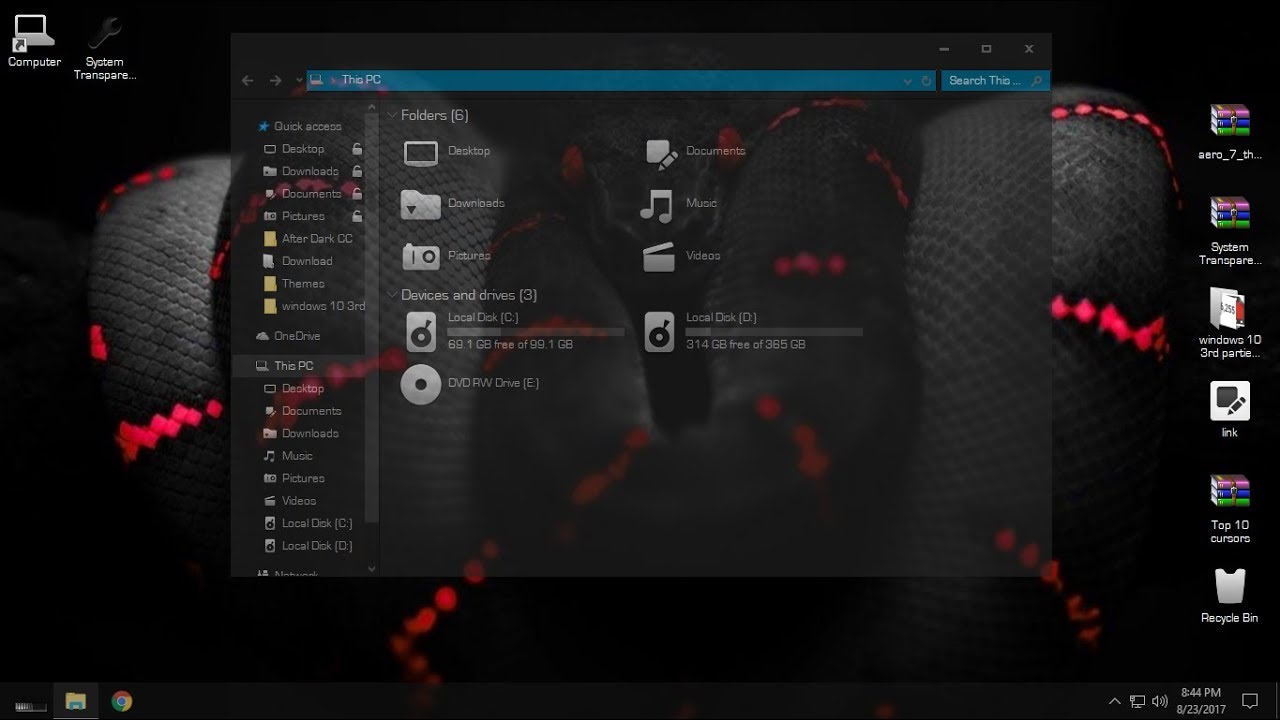Launch Google Chrome from taskbar
Viewport: 1280px width, 720px height.
[122, 701]
